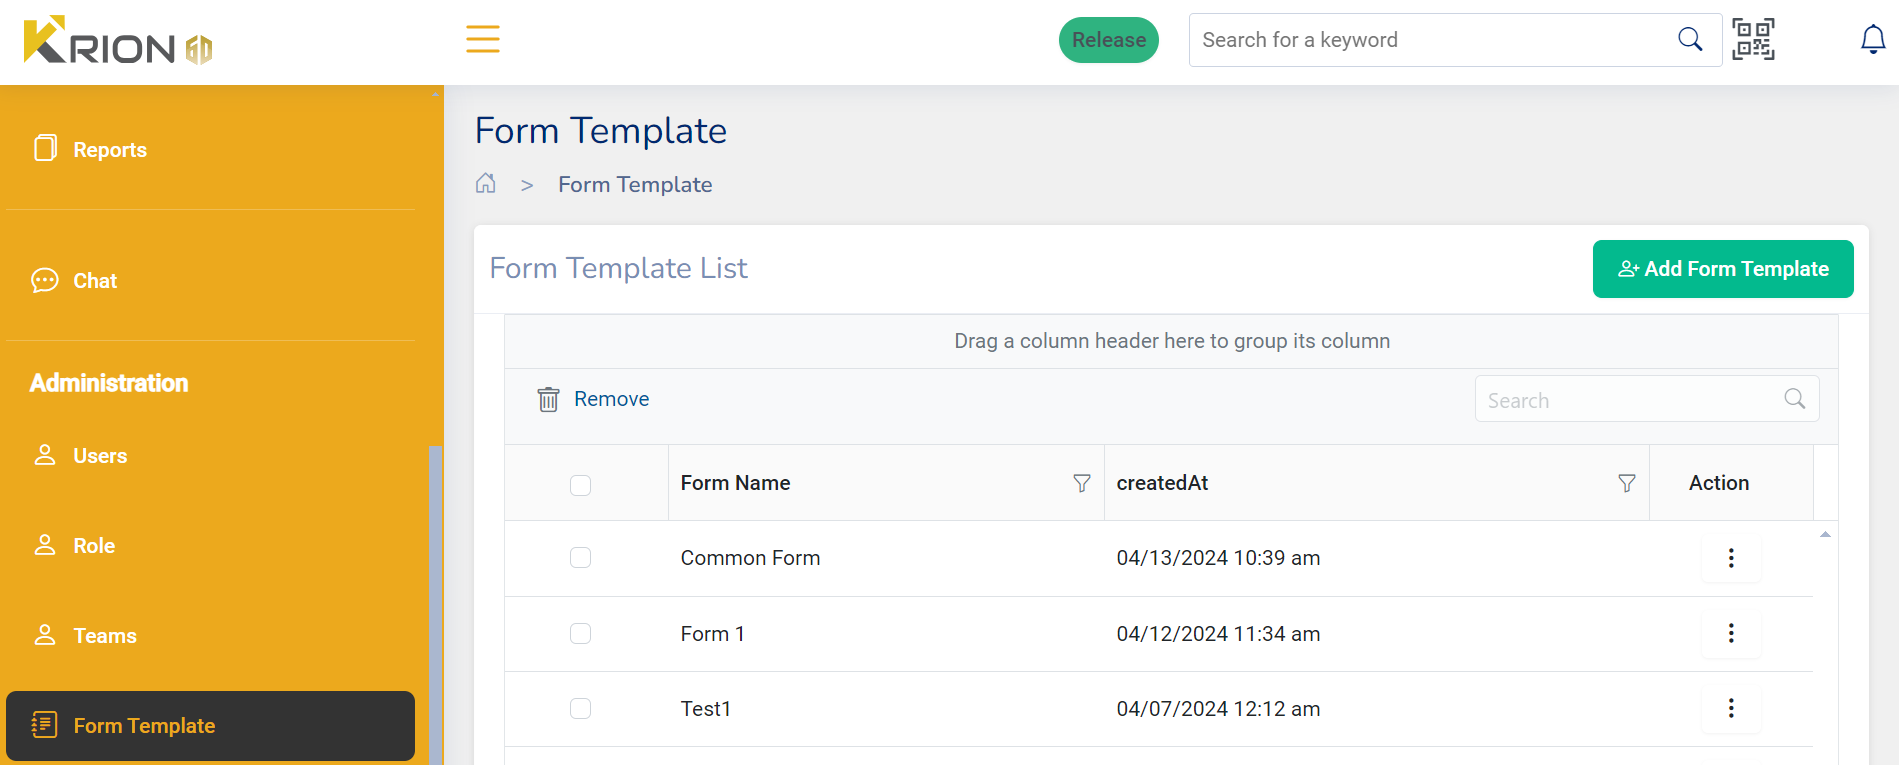Select the Test1 row checkbox
Image resolution: width=1899 pixels, height=765 pixels.
(580, 709)
